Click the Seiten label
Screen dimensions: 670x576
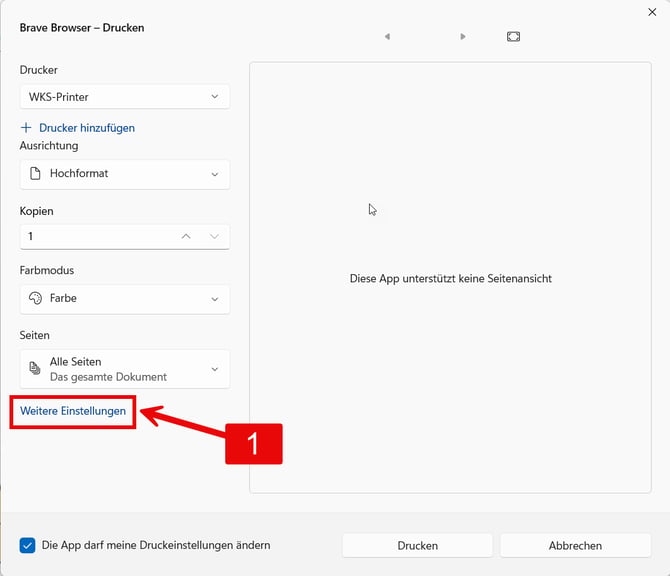click(x=35, y=335)
